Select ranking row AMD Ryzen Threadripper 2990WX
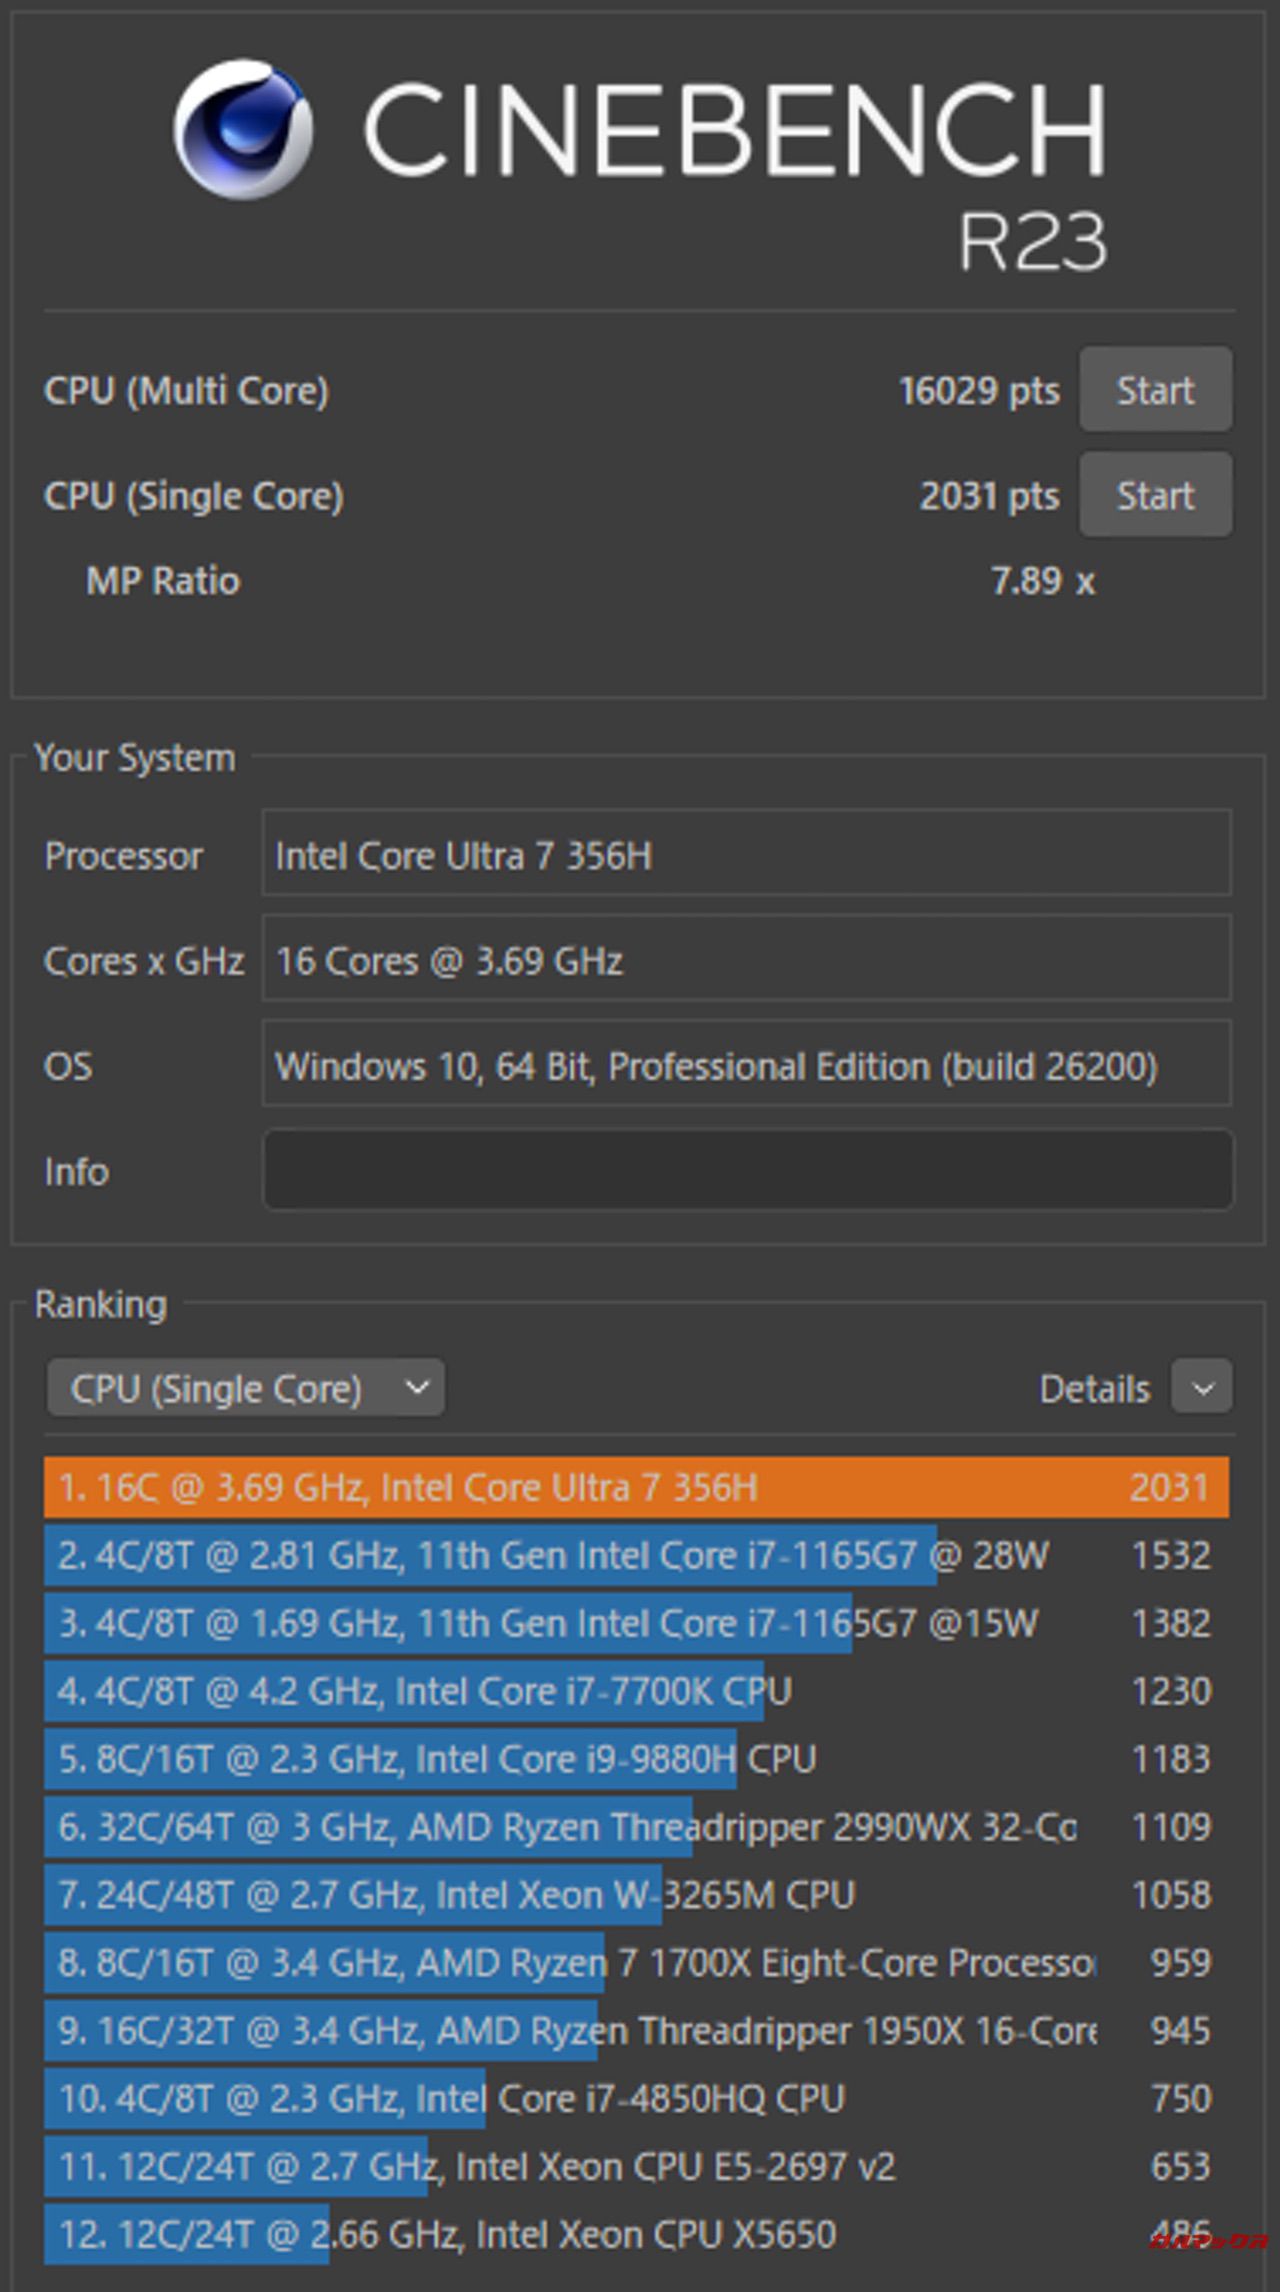Viewport: 1280px width, 2292px height. coord(636,1827)
